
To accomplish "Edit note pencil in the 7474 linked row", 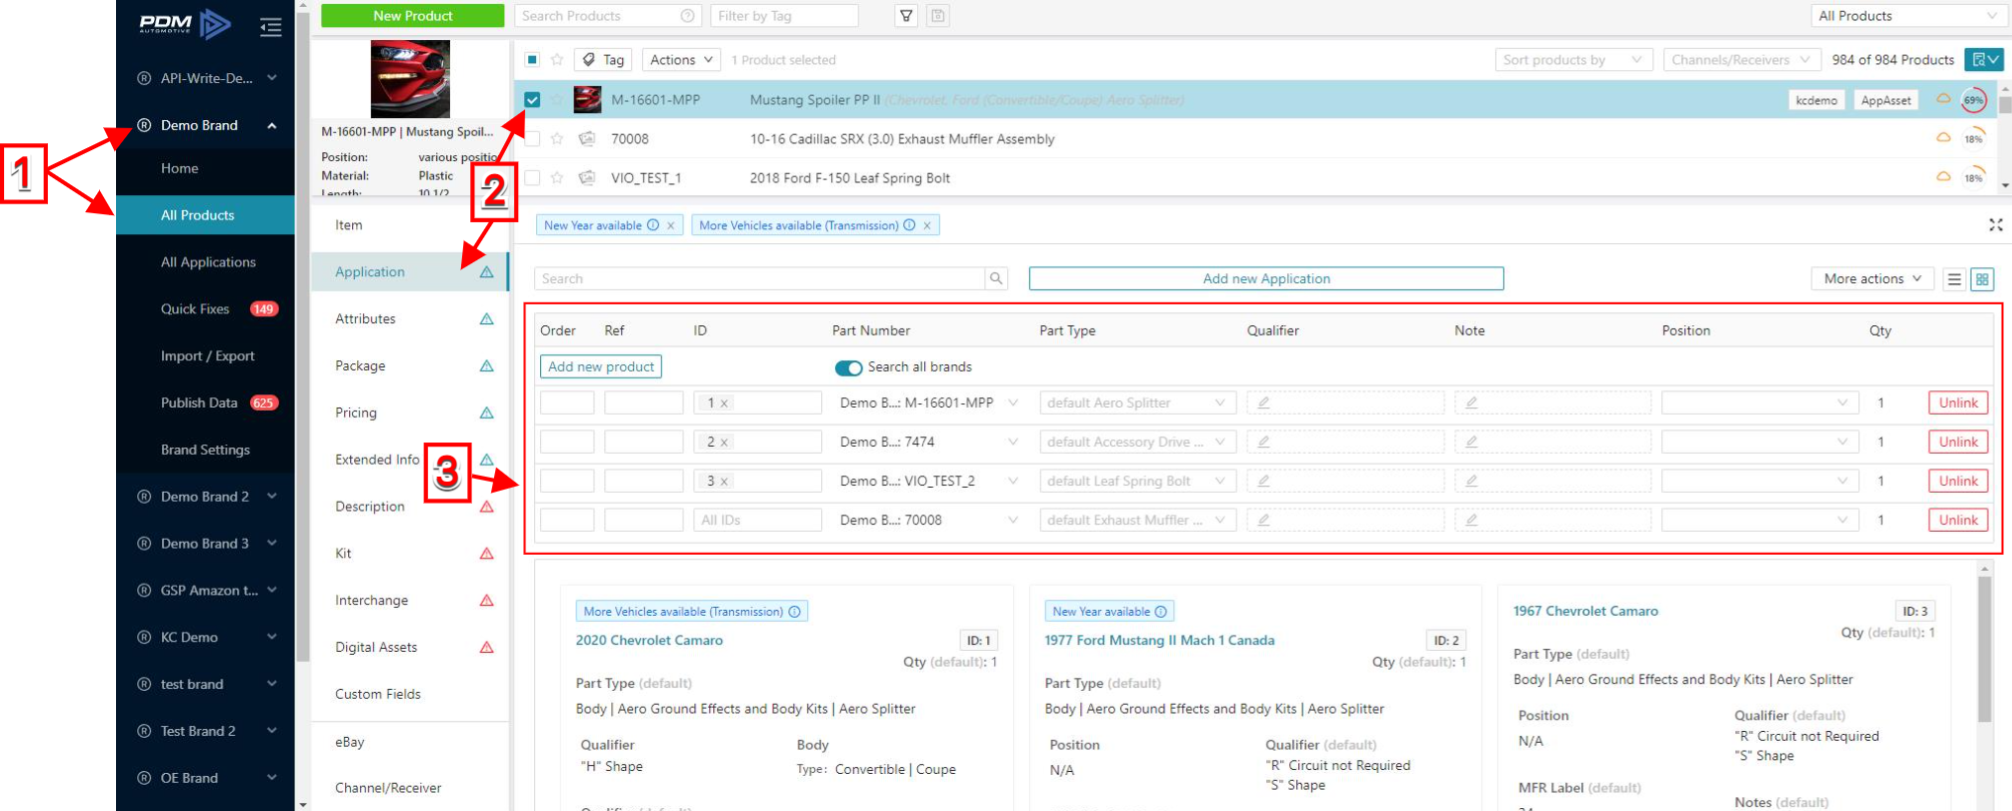I will pyautogui.click(x=1471, y=442).
